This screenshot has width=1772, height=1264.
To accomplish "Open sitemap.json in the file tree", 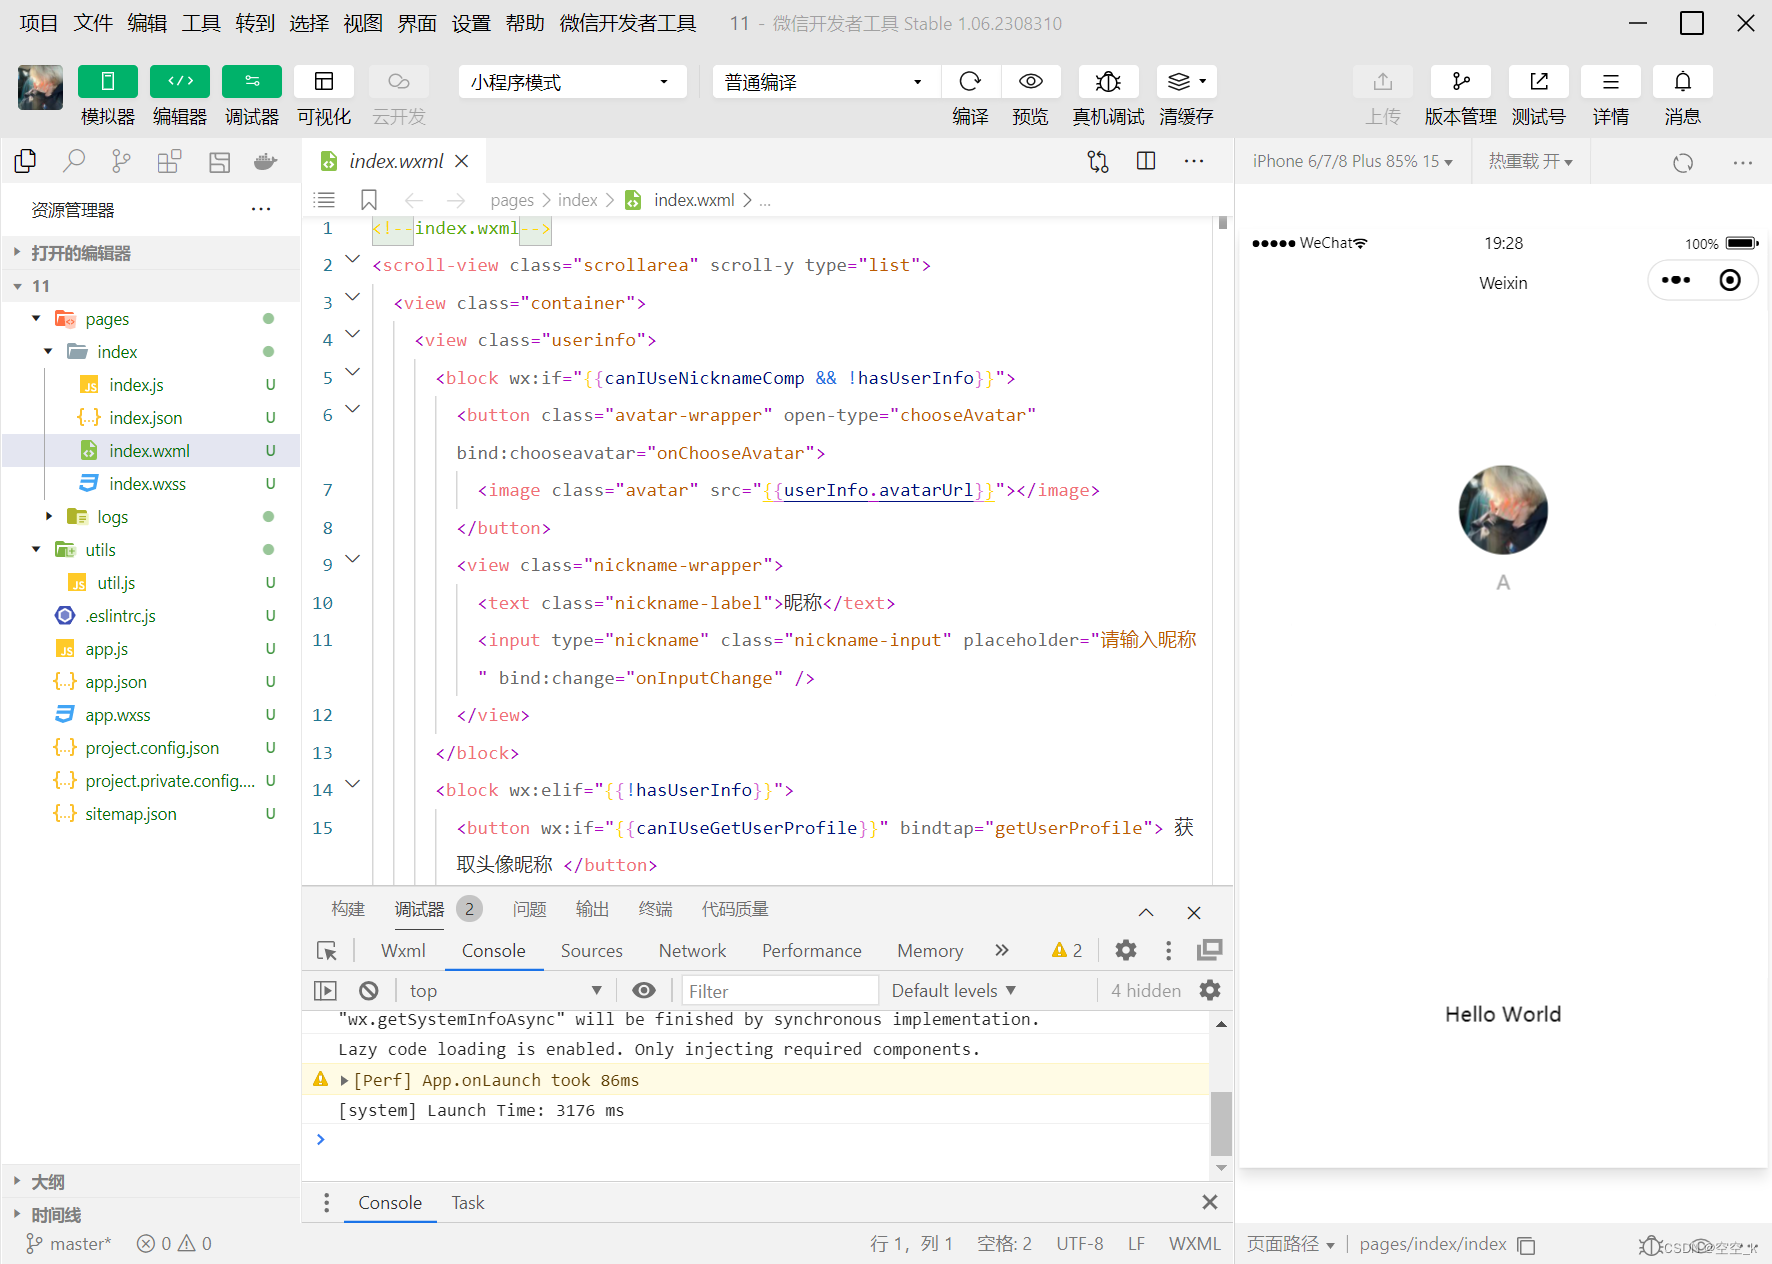I will click(131, 814).
